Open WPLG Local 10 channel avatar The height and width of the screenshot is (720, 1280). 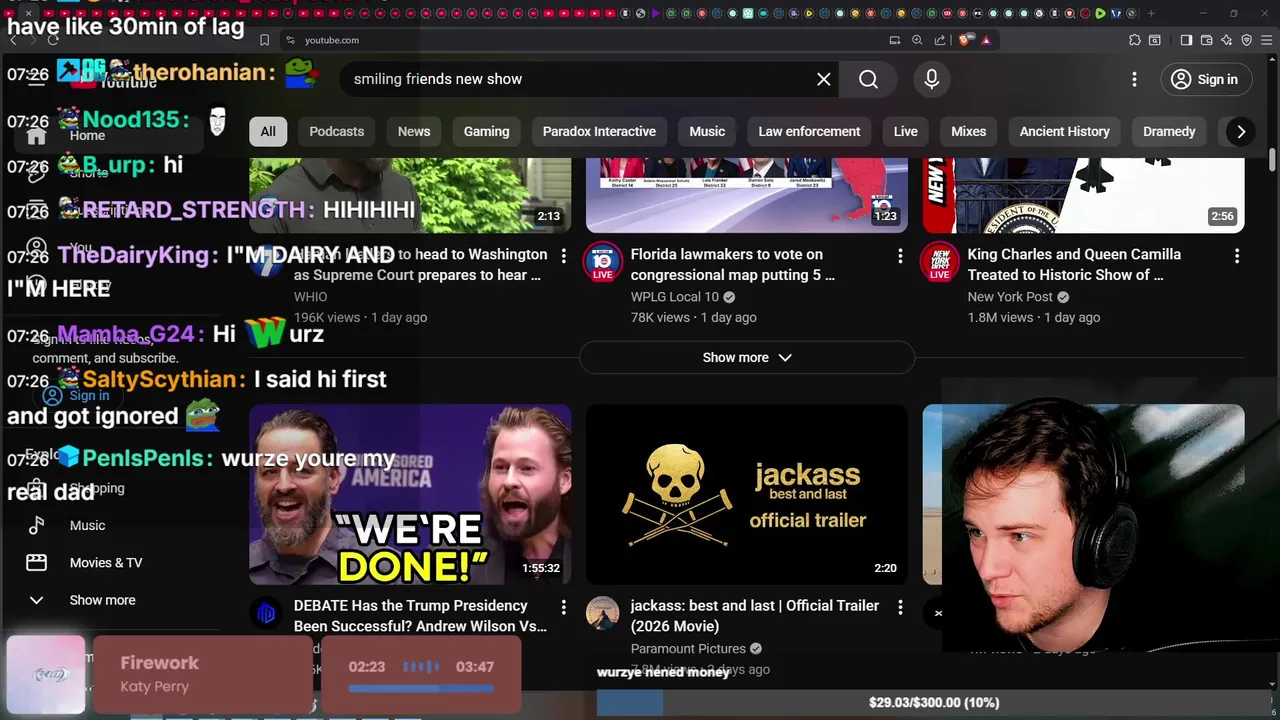click(603, 262)
